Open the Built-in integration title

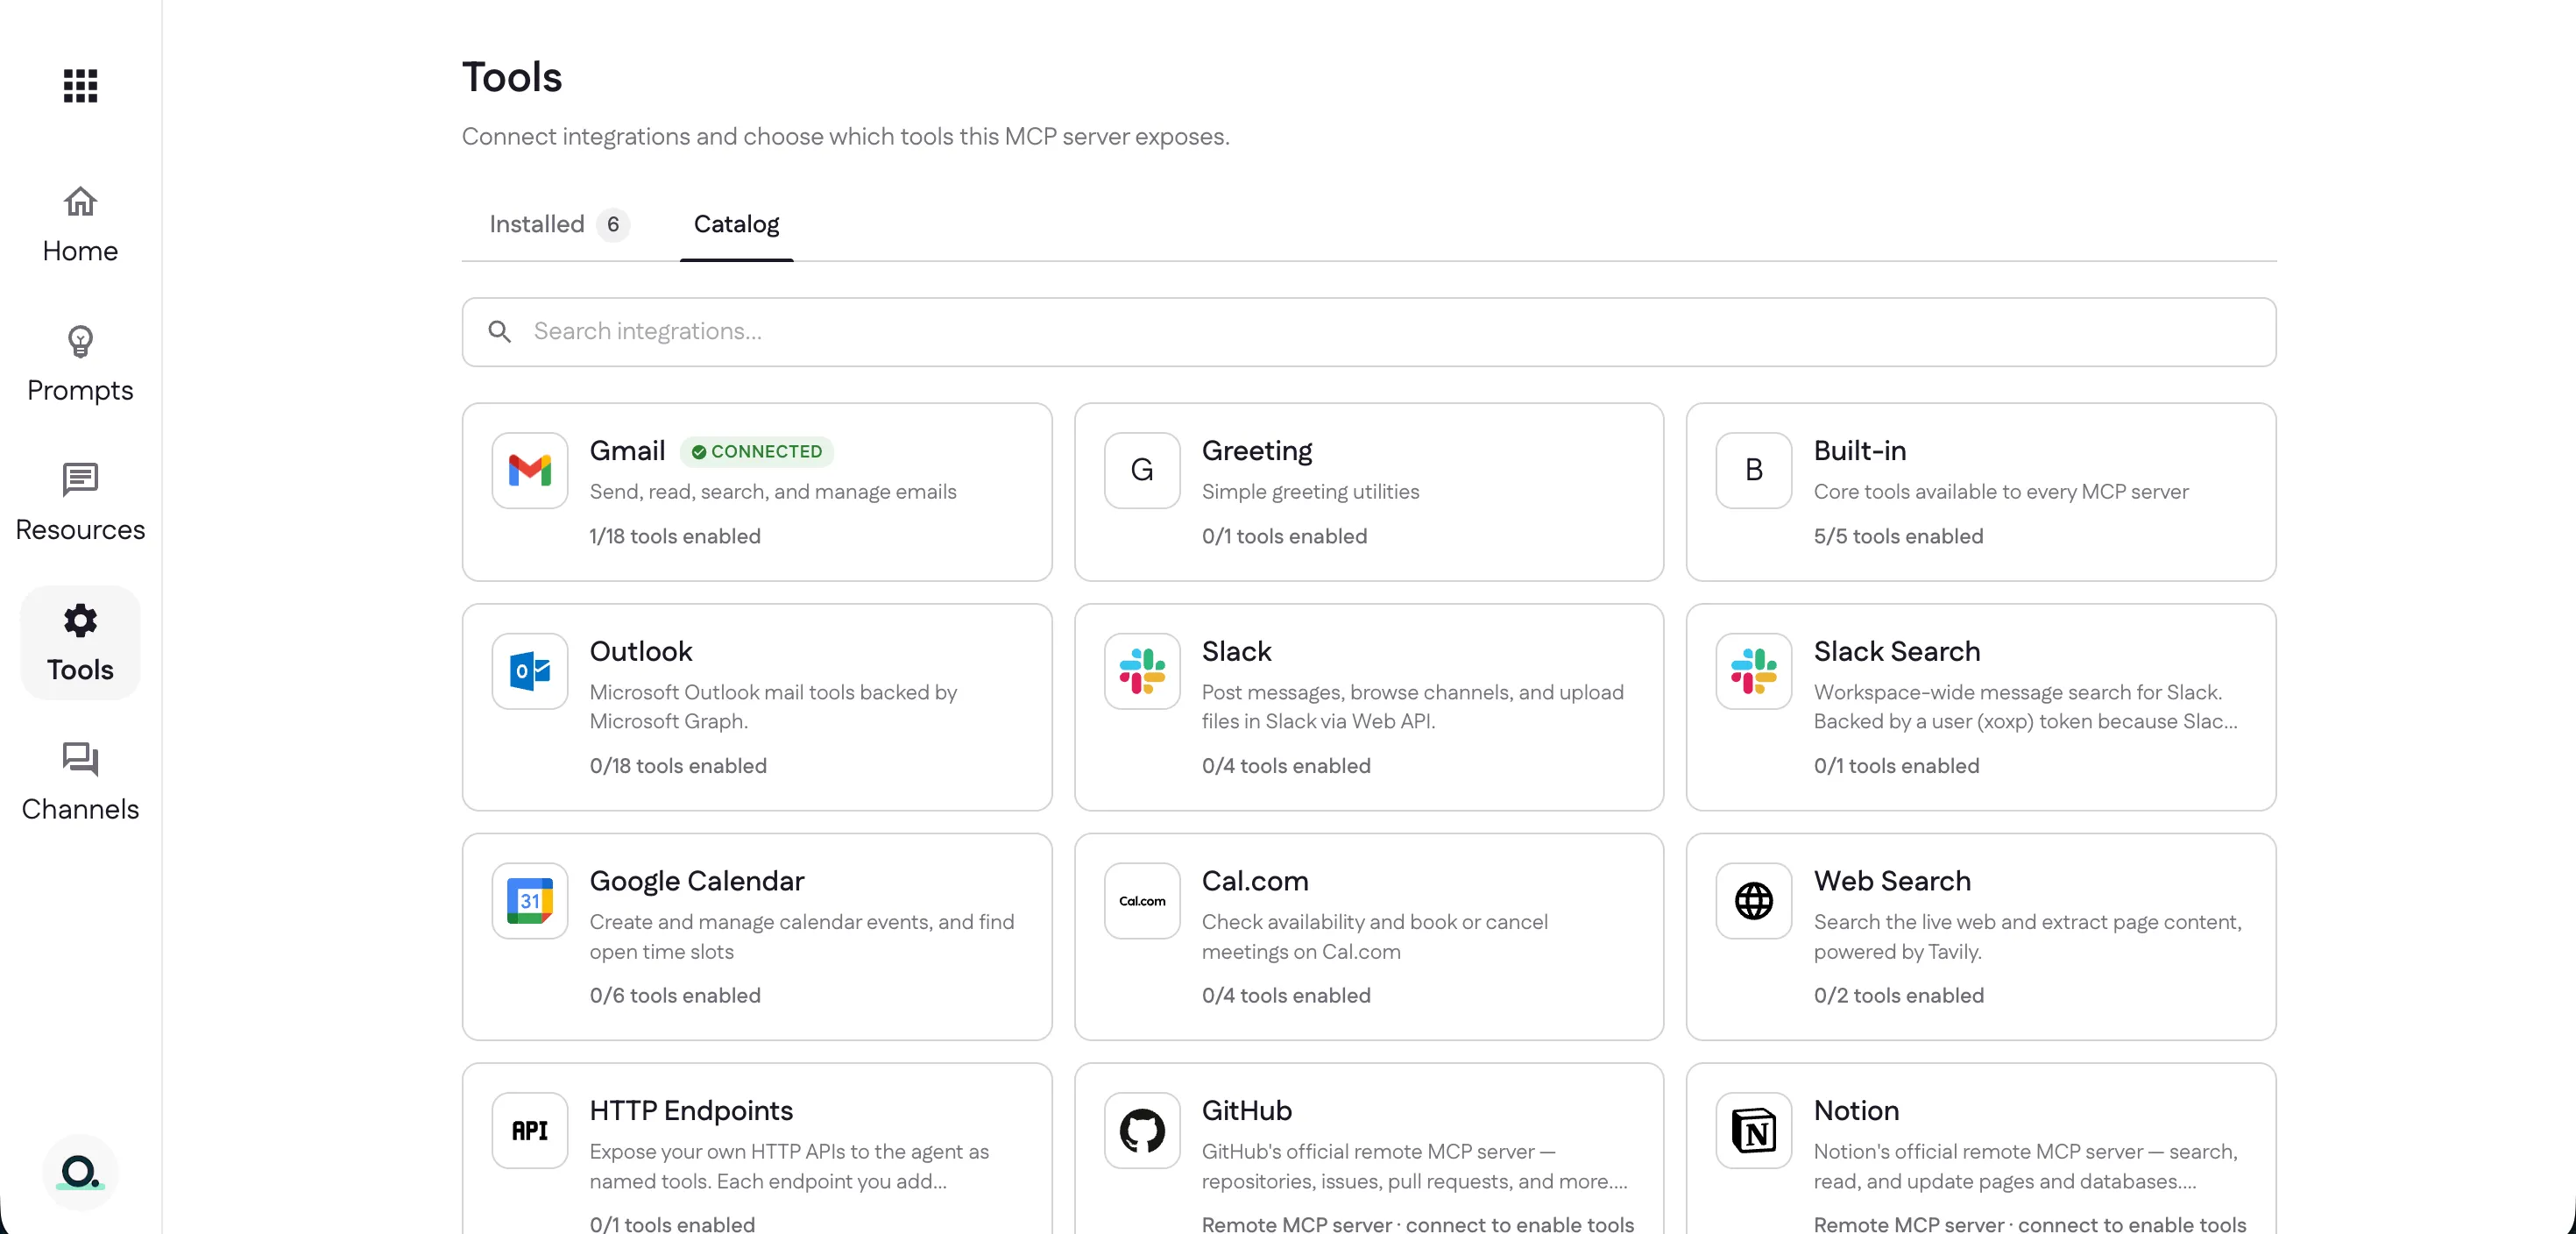(x=1860, y=451)
